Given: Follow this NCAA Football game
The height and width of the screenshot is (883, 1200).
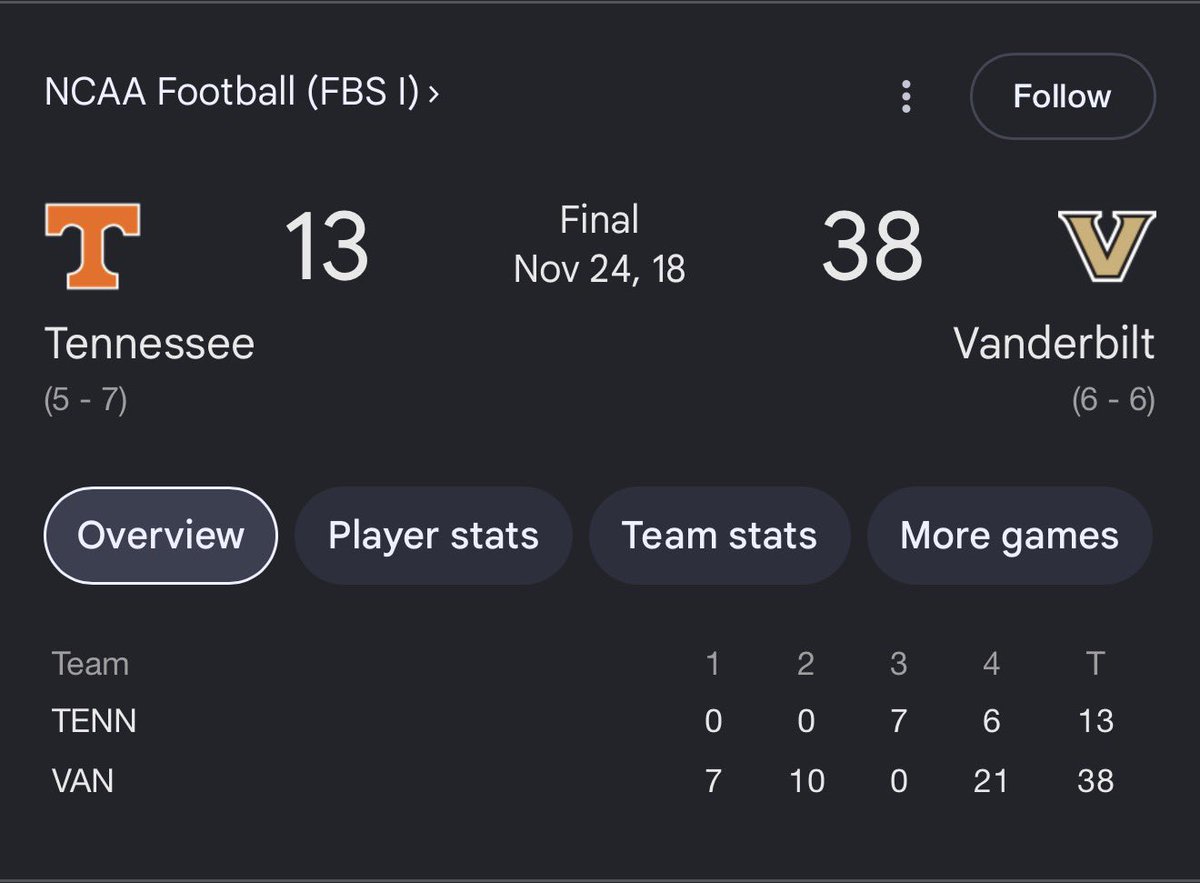Looking at the screenshot, I should click(x=1062, y=96).
